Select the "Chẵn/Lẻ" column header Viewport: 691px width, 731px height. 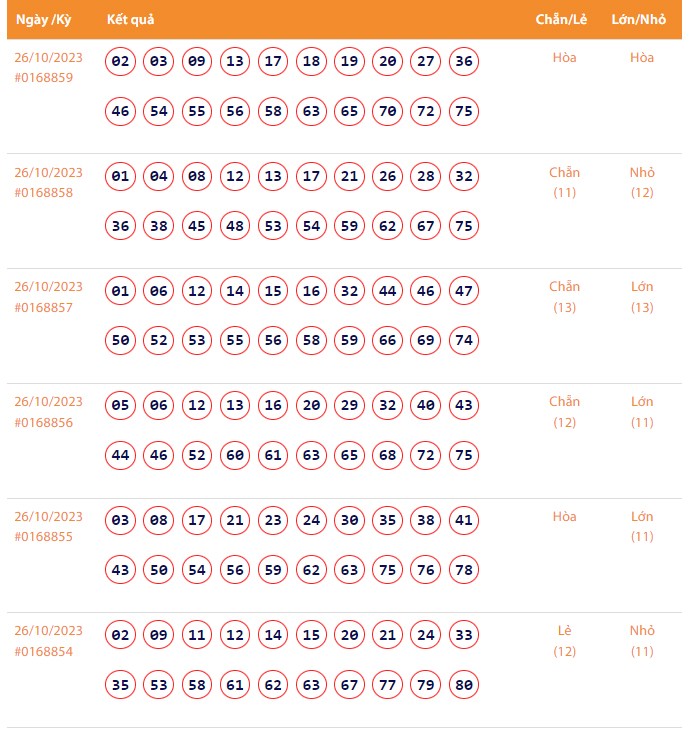(x=562, y=19)
